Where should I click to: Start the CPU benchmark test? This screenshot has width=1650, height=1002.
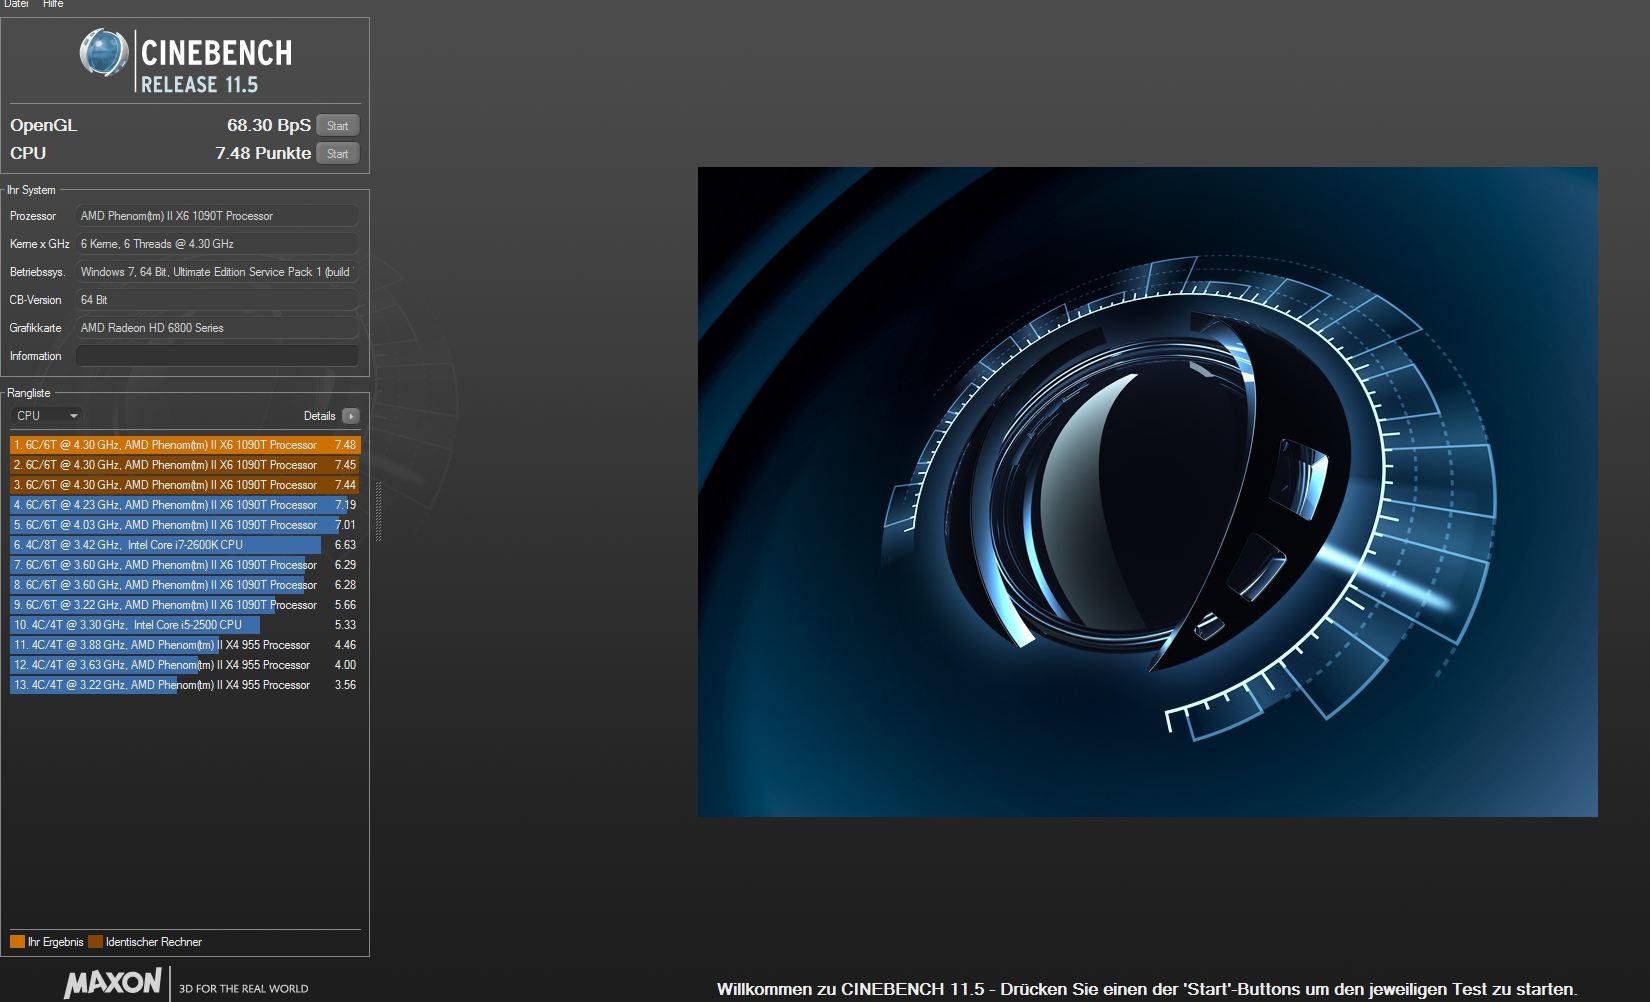pyautogui.click(x=338, y=154)
